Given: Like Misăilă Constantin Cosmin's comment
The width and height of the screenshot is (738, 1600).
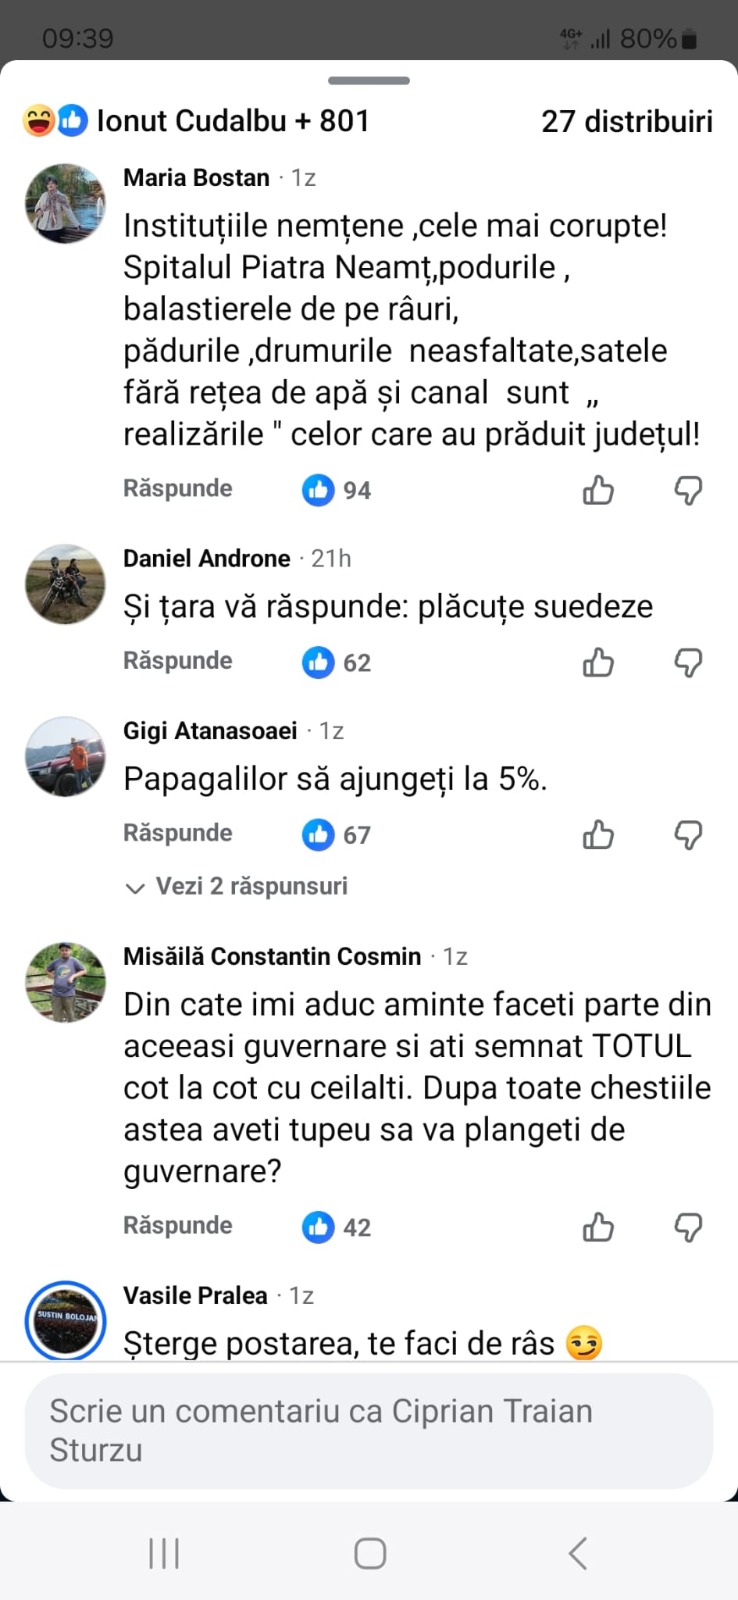Looking at the screenshot, I should [x=598, y=1227].
